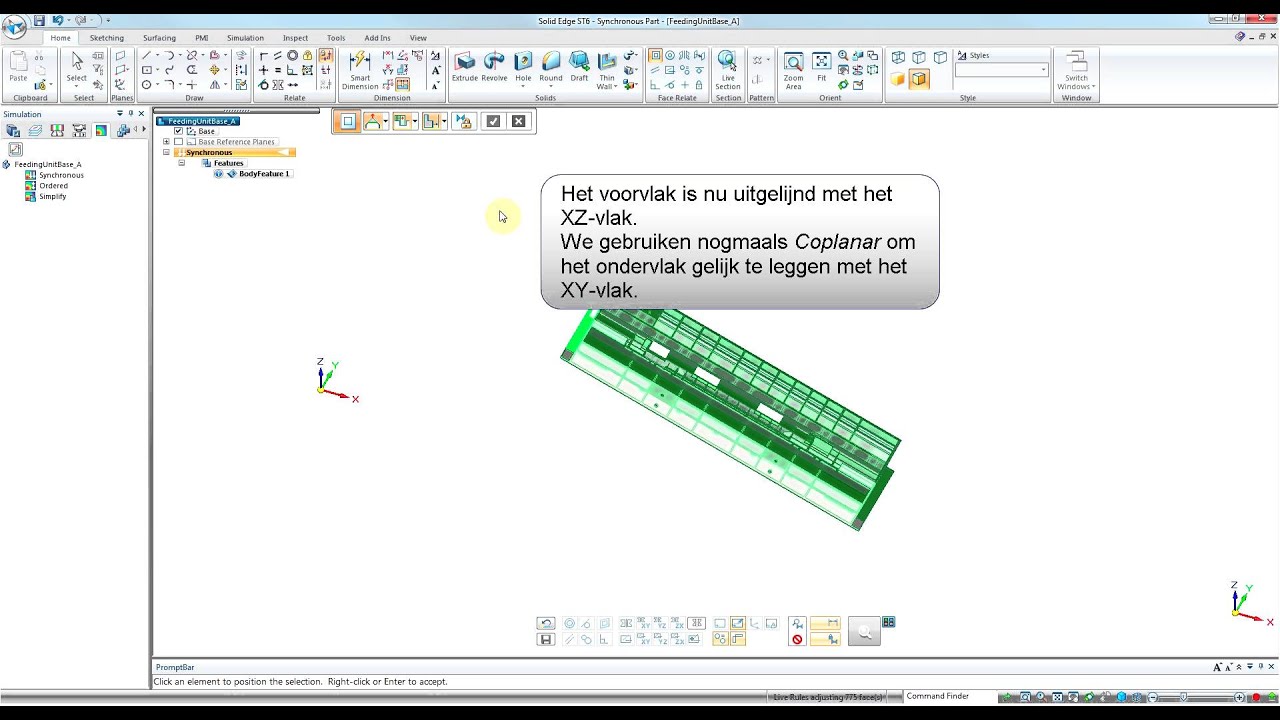Toggle the grid options icon in Live Rules
The width and height of the screenshot is (1280, 720).
coord(888,622)
